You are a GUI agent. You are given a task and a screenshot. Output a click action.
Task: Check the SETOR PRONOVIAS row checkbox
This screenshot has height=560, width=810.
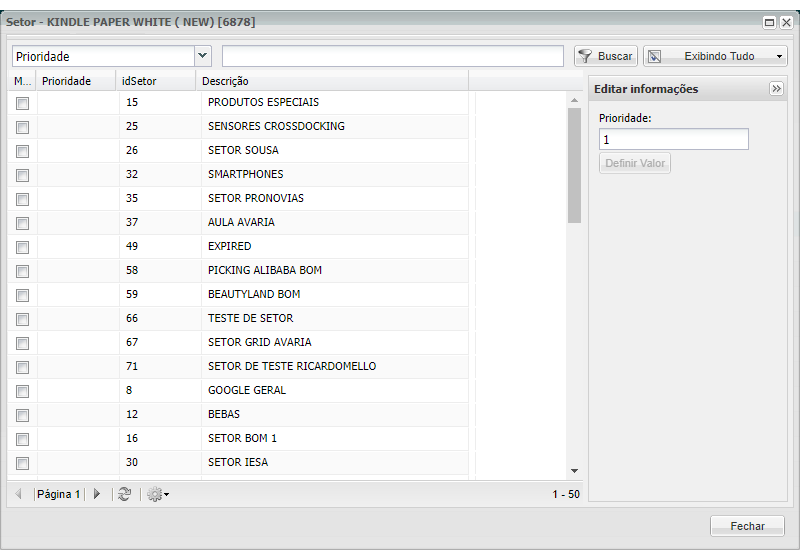pyautogui.click(x=22, y=199)
